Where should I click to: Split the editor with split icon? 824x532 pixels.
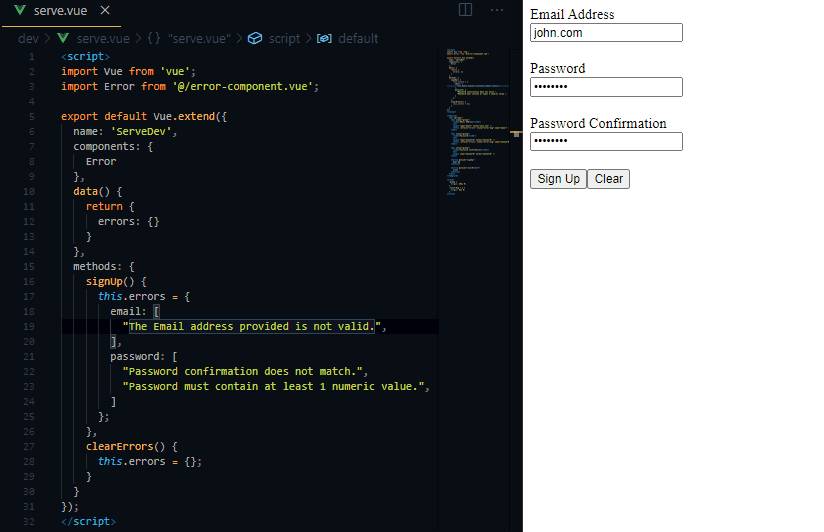click(465, 9)
